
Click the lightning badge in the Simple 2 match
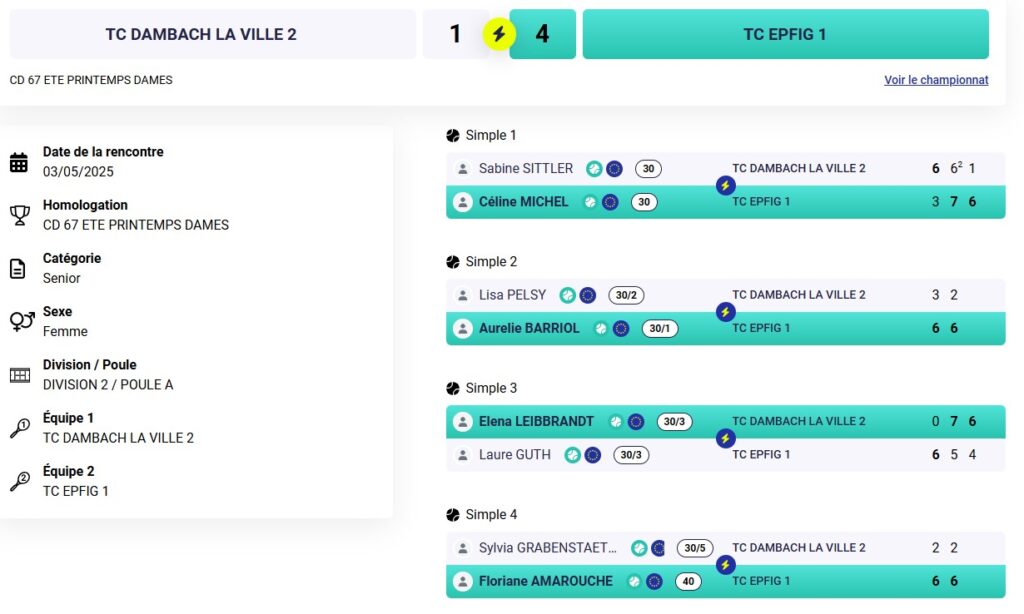pyautogui.click(x=726, y=312)
